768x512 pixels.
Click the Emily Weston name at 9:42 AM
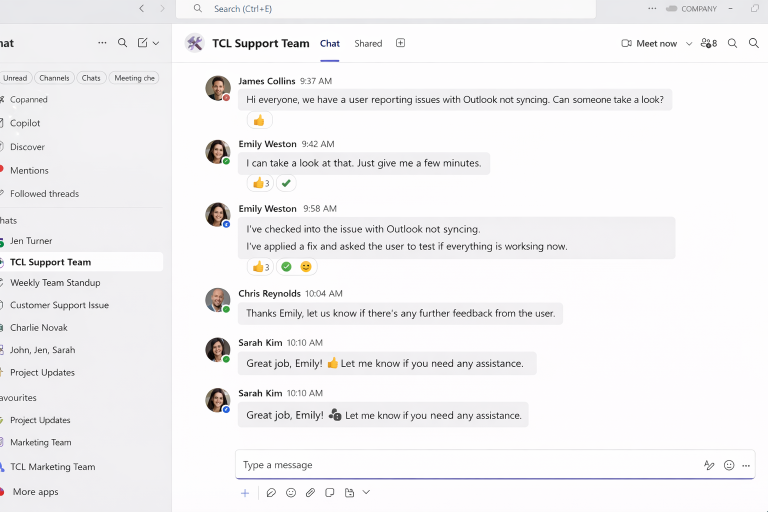click(267, 144)
